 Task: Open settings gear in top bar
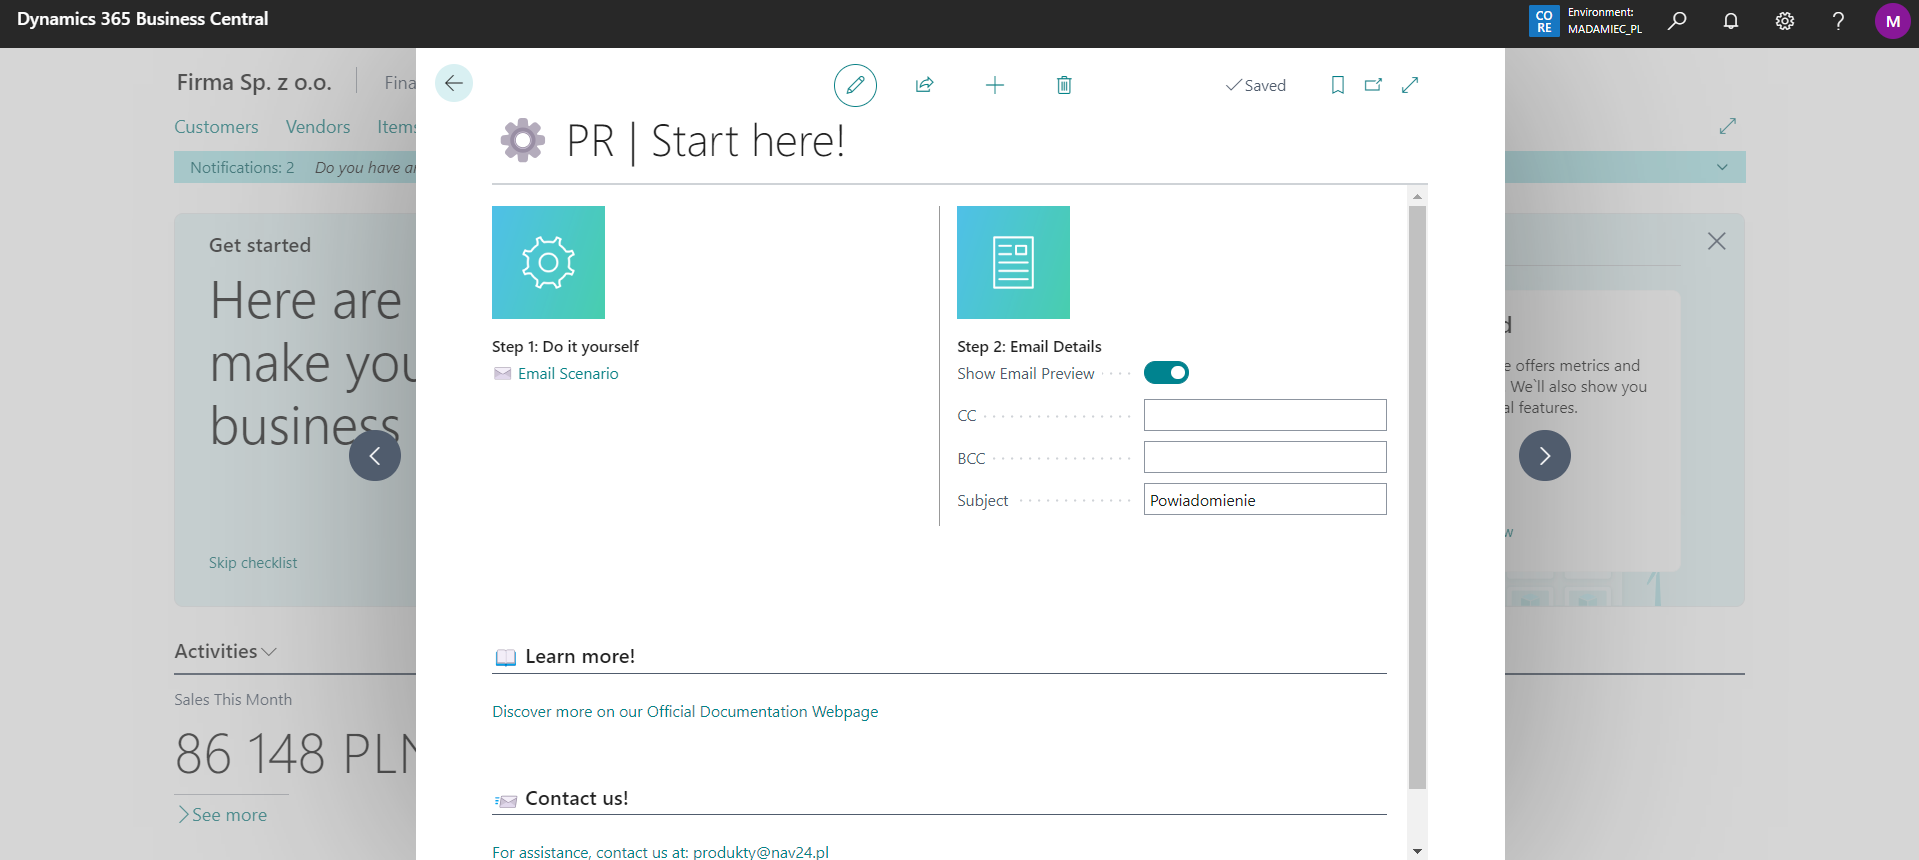click(x=1785, y=21)
